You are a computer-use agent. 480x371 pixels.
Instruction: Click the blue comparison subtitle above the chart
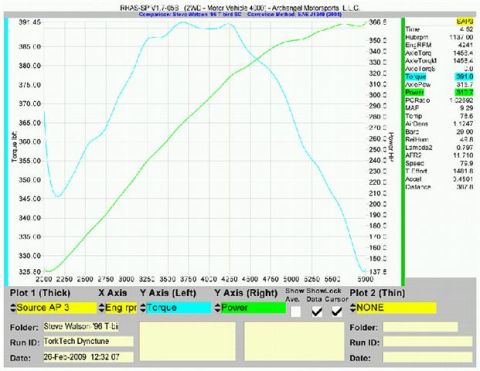tap(240, 14)
